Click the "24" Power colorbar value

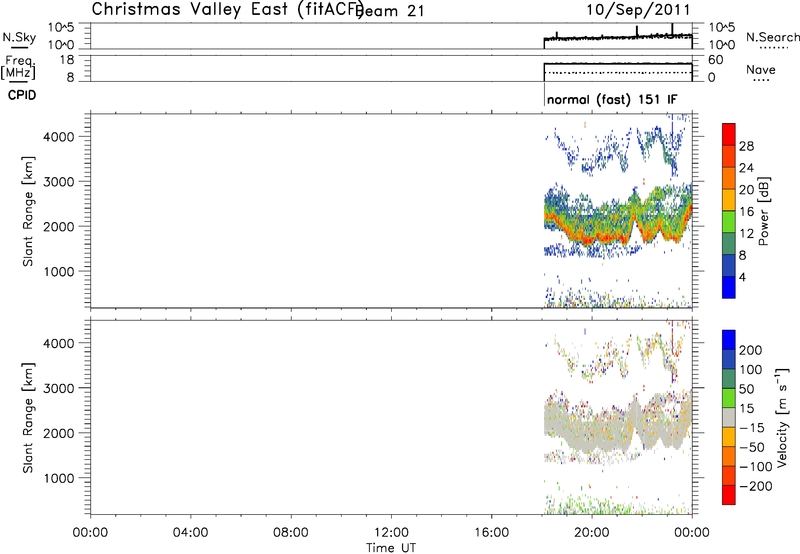(x=746, y=168)
